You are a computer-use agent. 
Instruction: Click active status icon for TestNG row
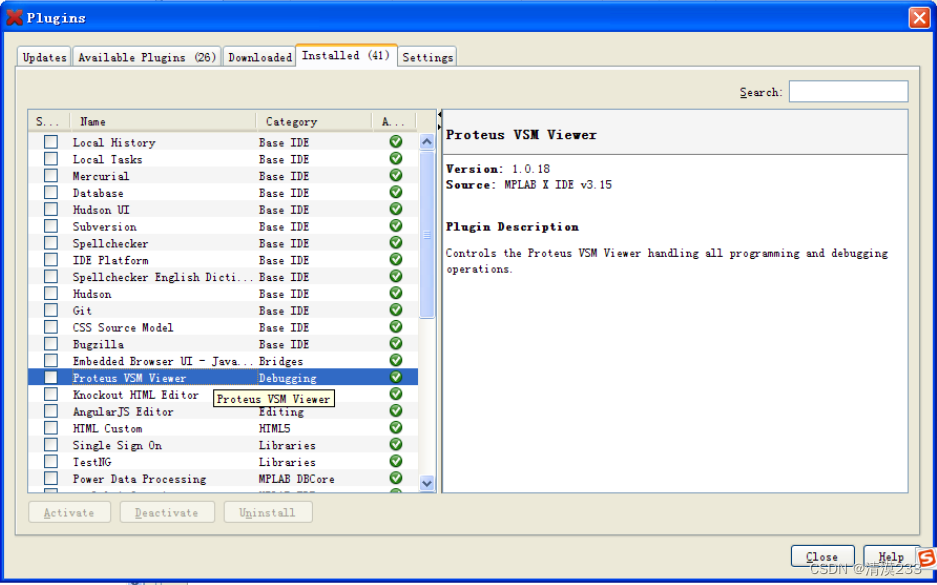click(x=396, y=461)
